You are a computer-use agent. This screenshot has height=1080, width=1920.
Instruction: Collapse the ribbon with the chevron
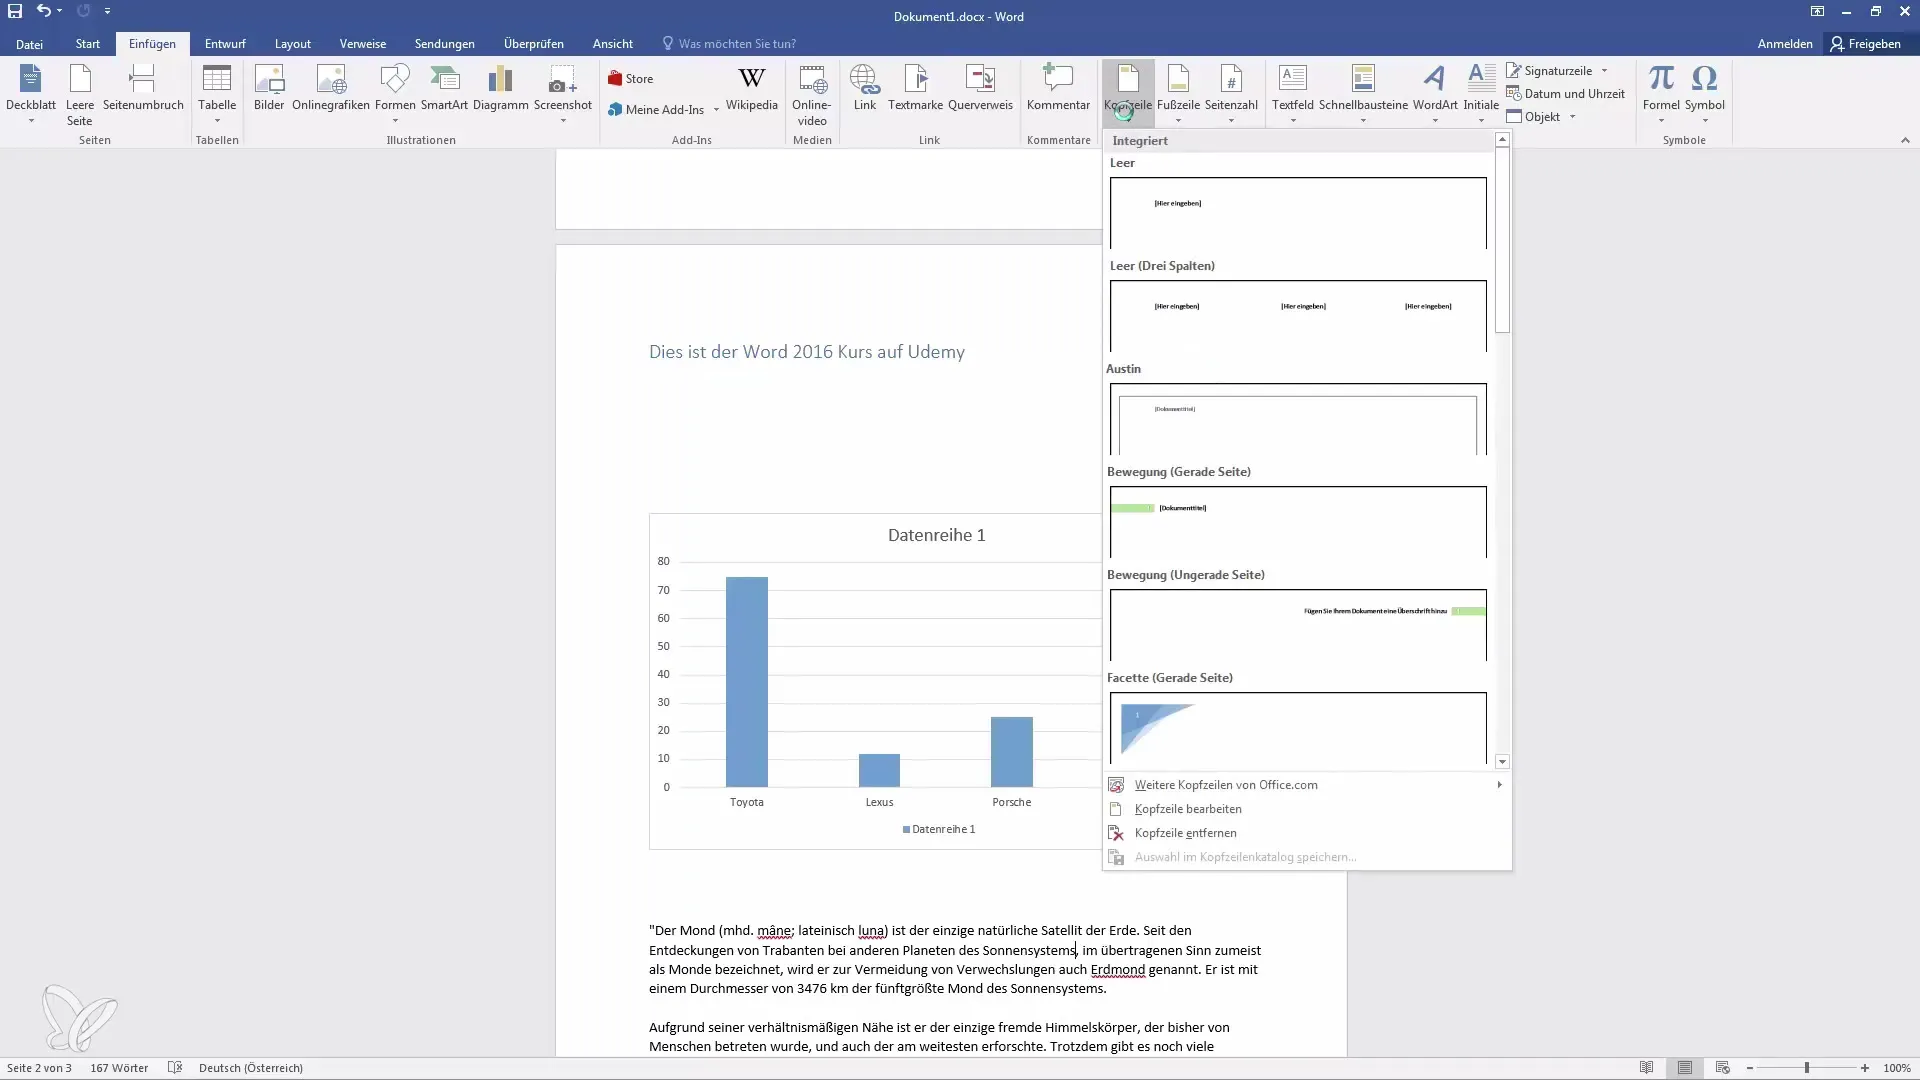click(x=1905, y=140)
